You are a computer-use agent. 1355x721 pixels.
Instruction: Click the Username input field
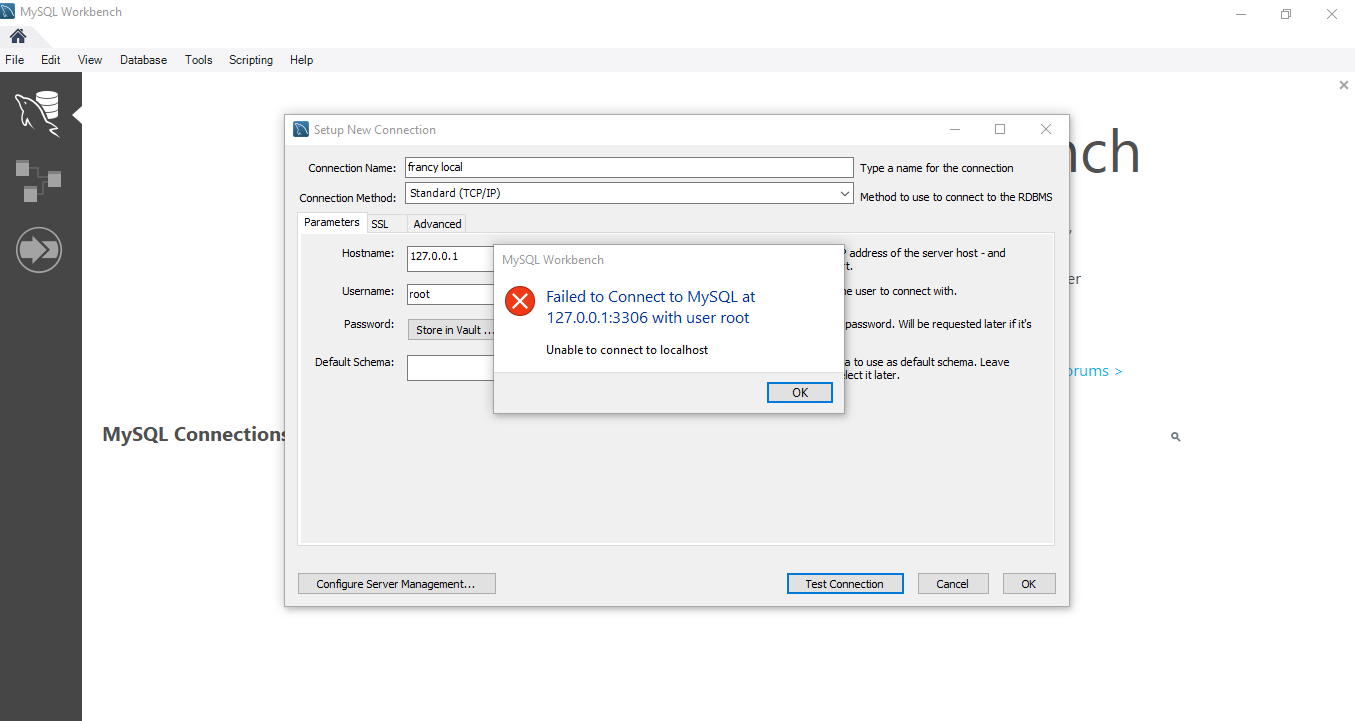pos(450,294)
